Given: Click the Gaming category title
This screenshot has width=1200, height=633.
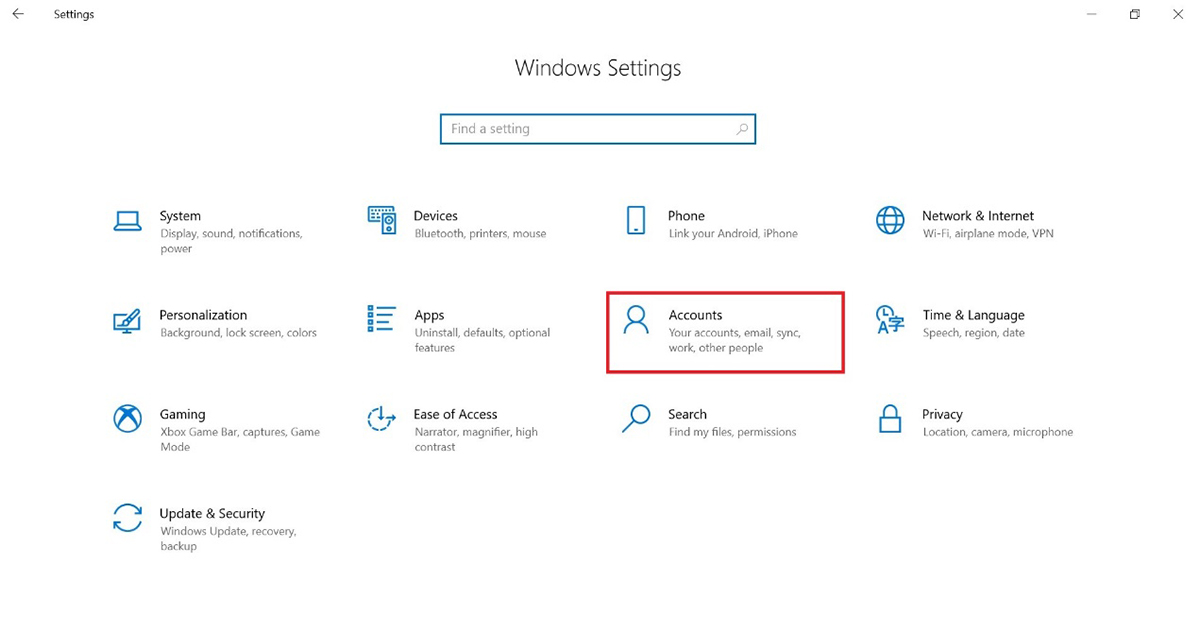Looking at the screenshot, I should 182,414.
